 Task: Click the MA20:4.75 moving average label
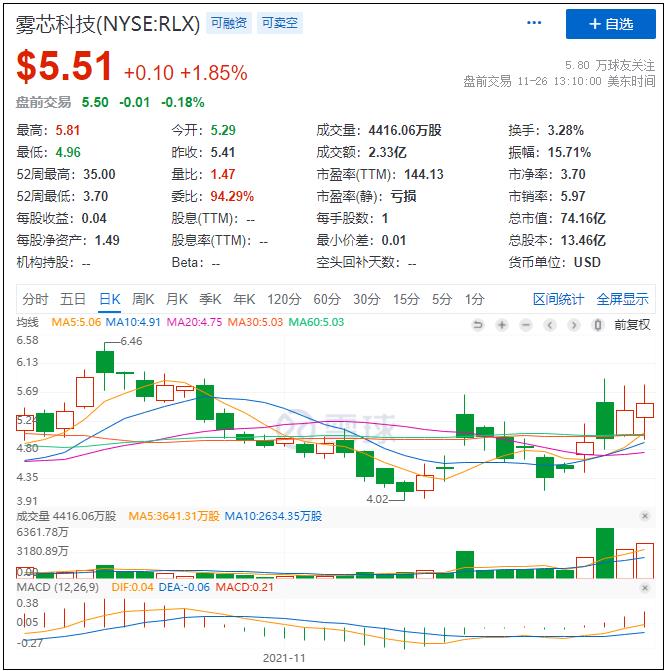[194, 322]
